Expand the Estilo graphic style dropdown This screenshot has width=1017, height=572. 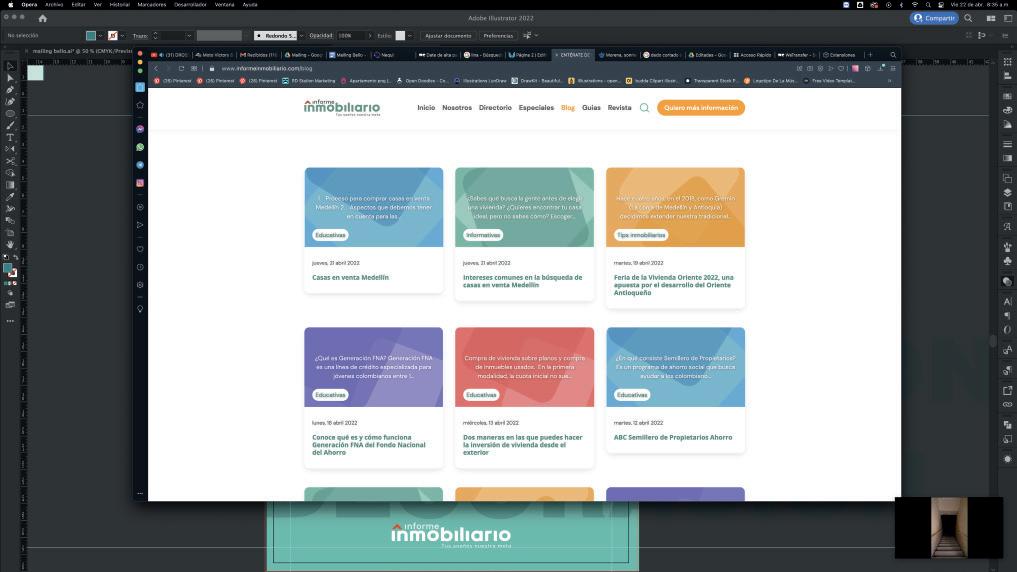point(409,36)
